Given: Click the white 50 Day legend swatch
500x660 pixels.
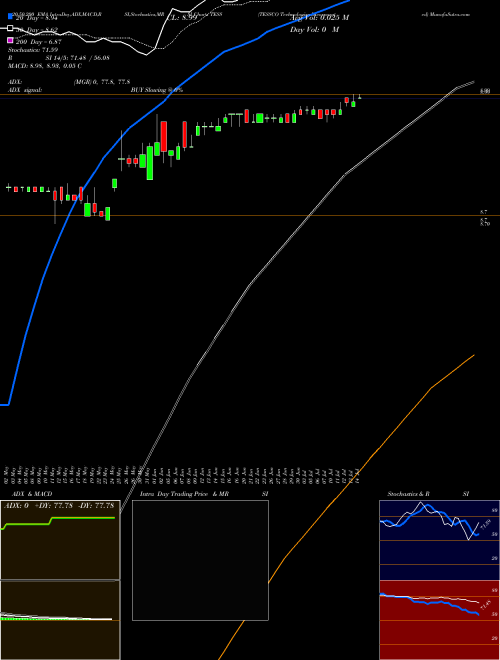Looking at the screenshot, I should click(11, 29).
